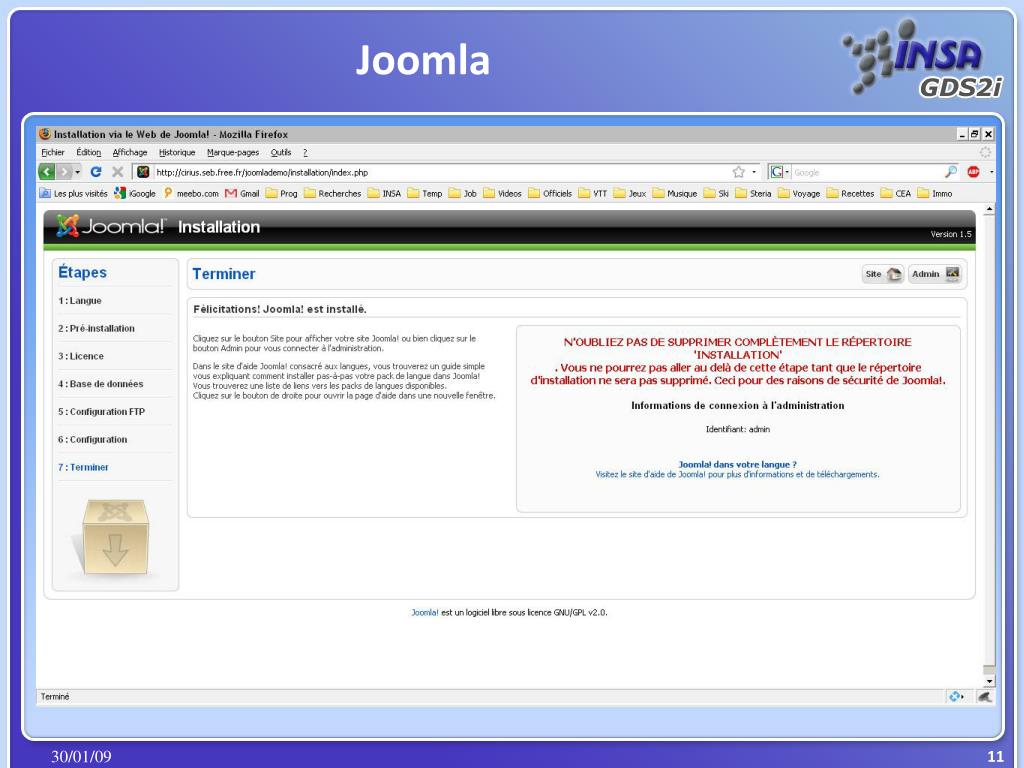Open the Steria bookmarks folder
Image resolution: width=1024 pixels, height=768 pixels.
pyautogui.click(x=753, y=193)
